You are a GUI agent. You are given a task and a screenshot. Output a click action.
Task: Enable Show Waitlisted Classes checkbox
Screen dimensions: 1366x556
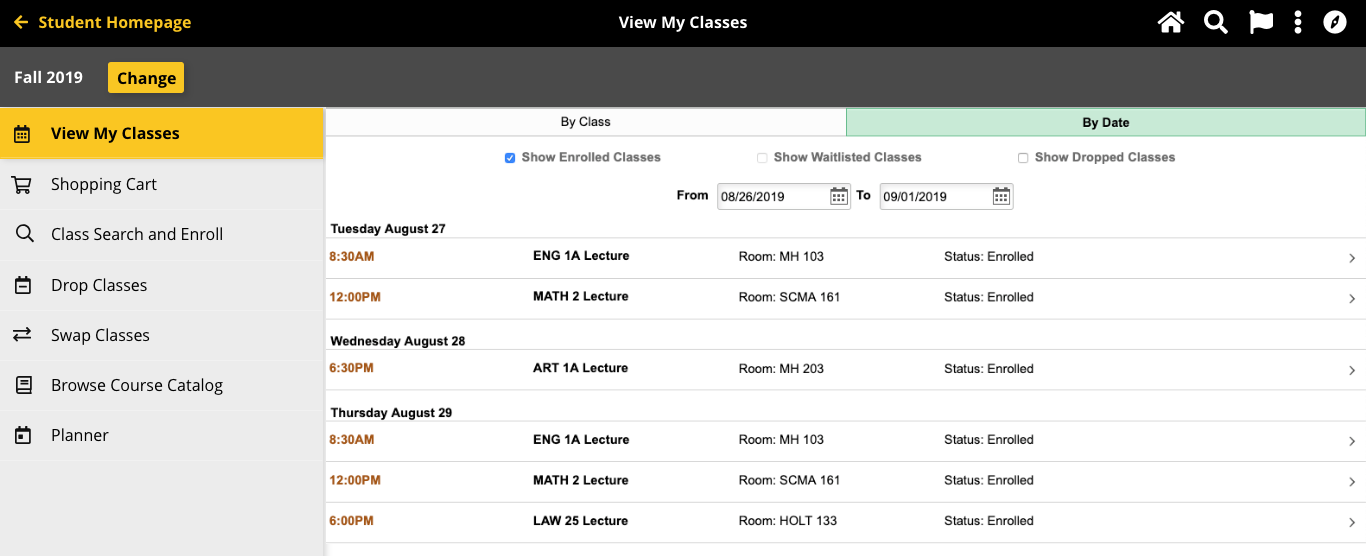(762, 158)
